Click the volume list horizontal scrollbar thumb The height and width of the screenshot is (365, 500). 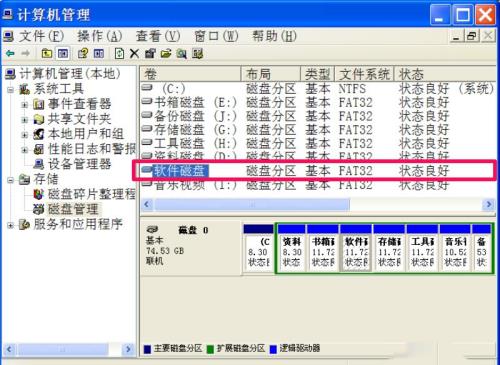point(252,204)
